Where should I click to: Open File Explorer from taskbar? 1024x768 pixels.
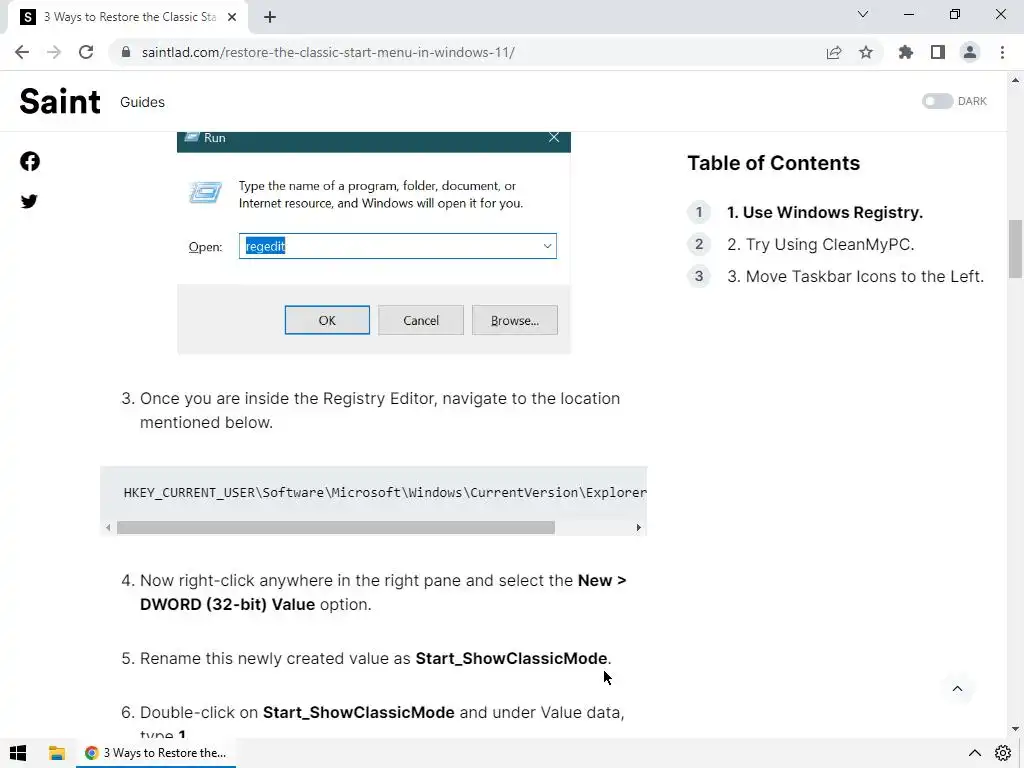tap(57, 753)
